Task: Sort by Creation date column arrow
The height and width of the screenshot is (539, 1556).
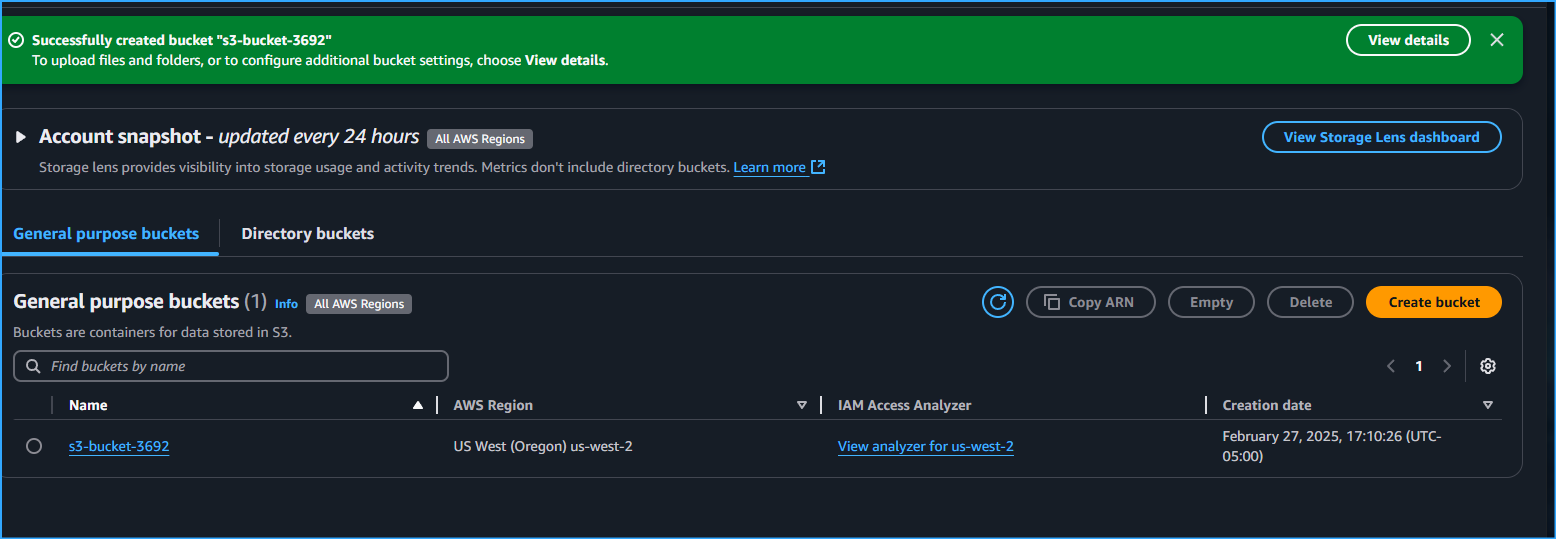Action: (x=1487, y=405)
